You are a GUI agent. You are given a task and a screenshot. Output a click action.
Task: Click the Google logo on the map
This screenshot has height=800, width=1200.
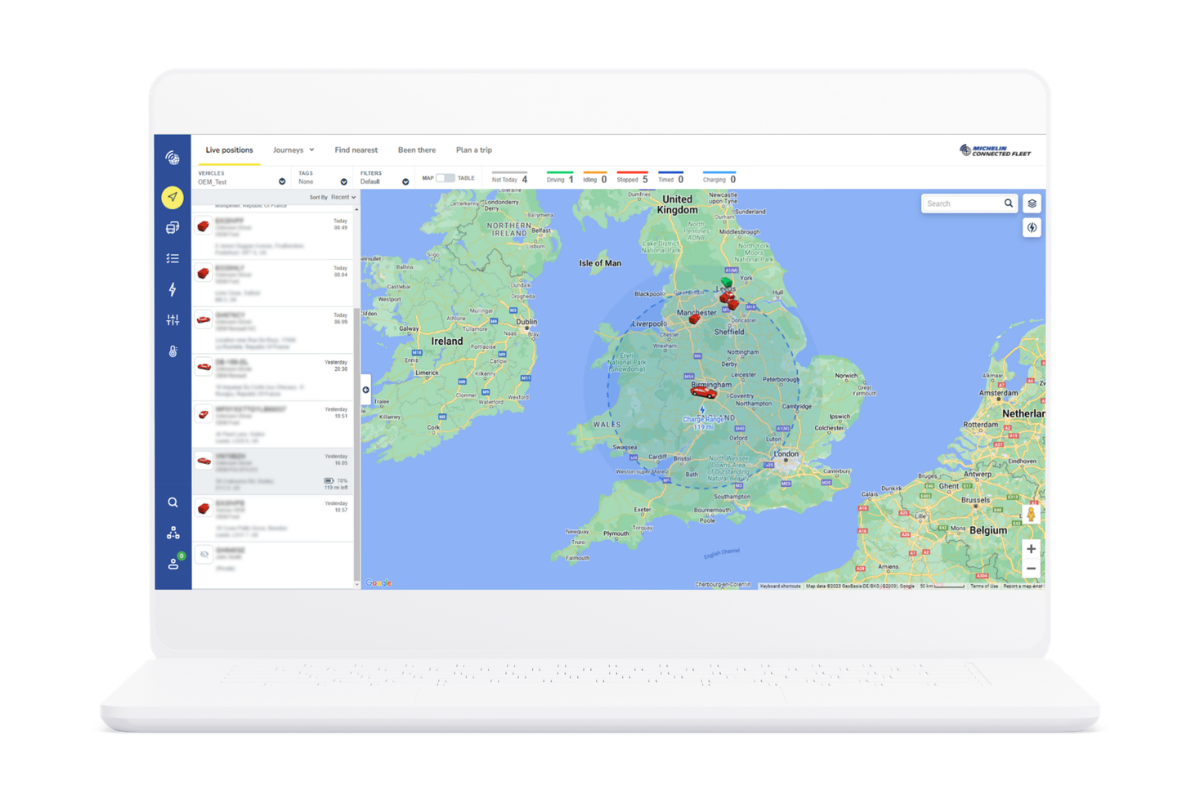pos(378,583)
